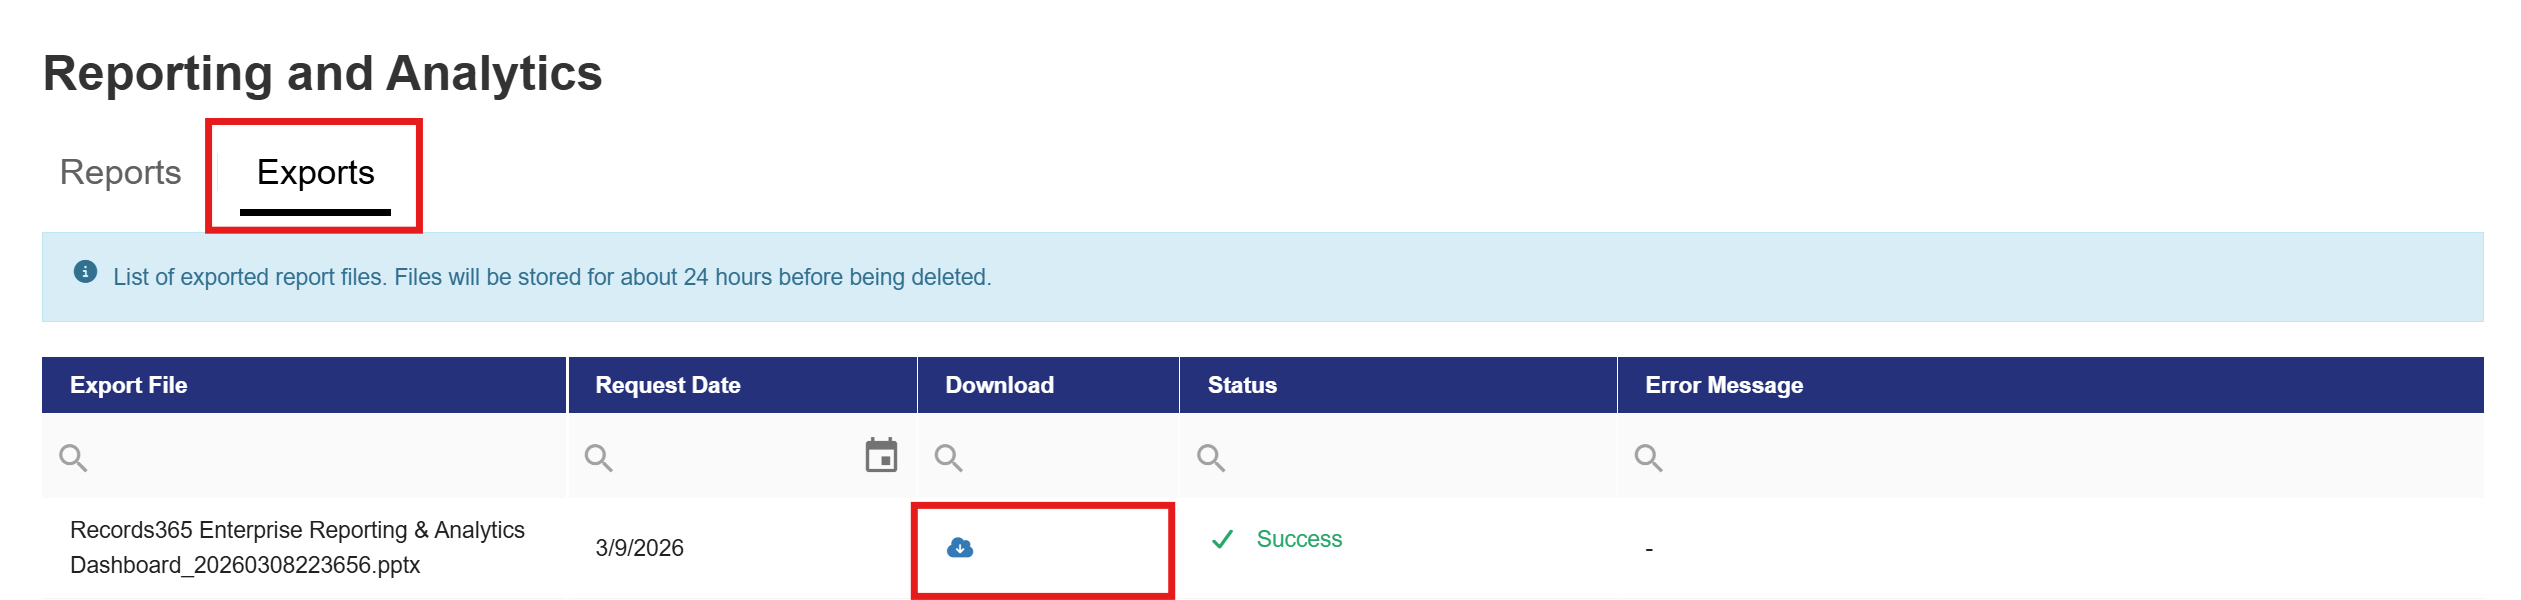Click the info icon in the blue banner
2521x600 pixels.
(86, 272)
